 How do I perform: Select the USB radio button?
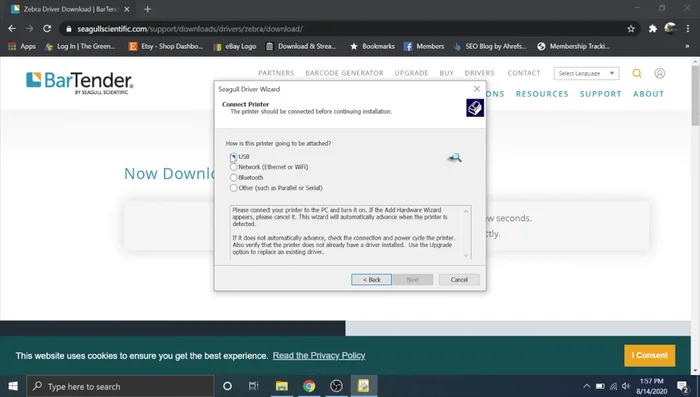tap(233, 156)
